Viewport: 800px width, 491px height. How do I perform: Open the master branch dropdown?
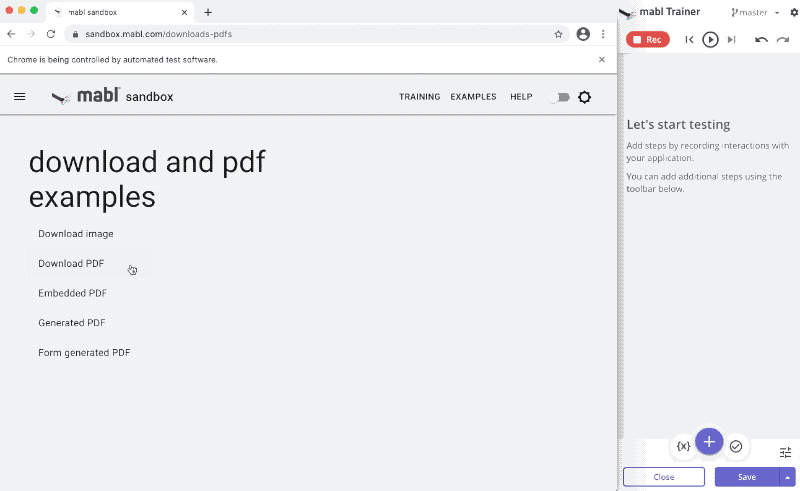(x=755, y=12)
